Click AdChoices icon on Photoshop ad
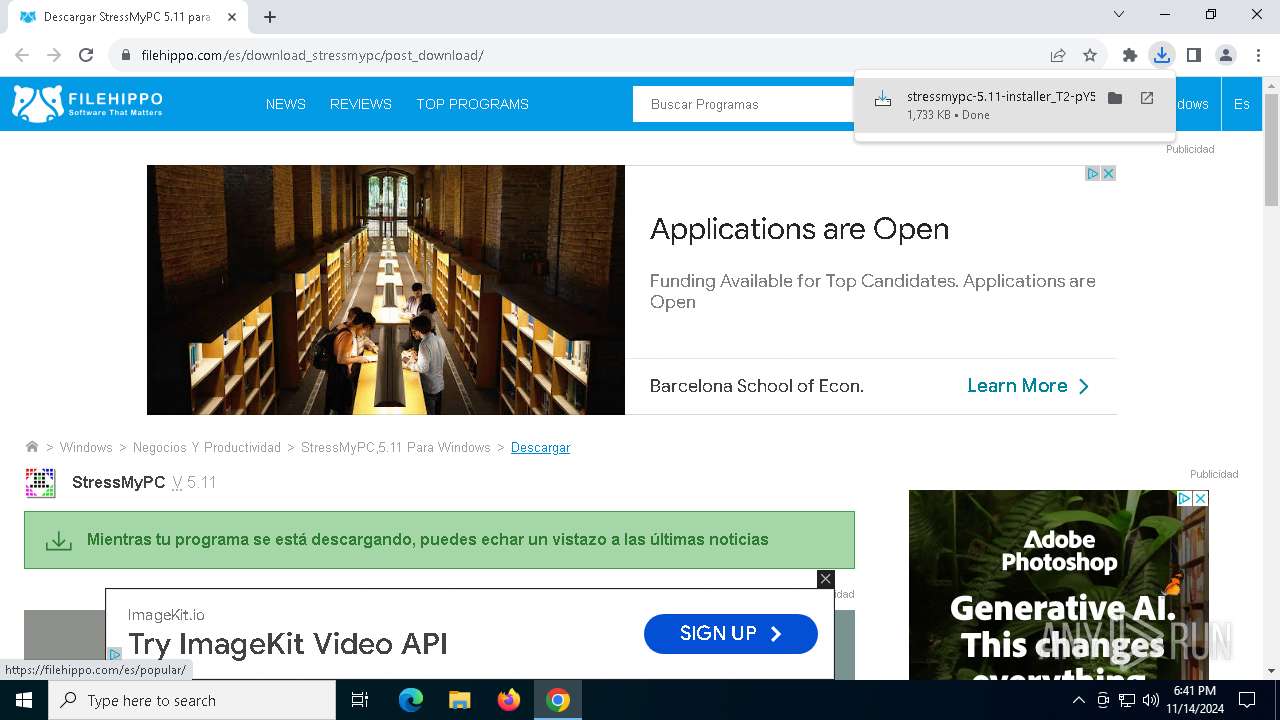Screen dimensions: 1280x720 click(x=1184, y=498)
